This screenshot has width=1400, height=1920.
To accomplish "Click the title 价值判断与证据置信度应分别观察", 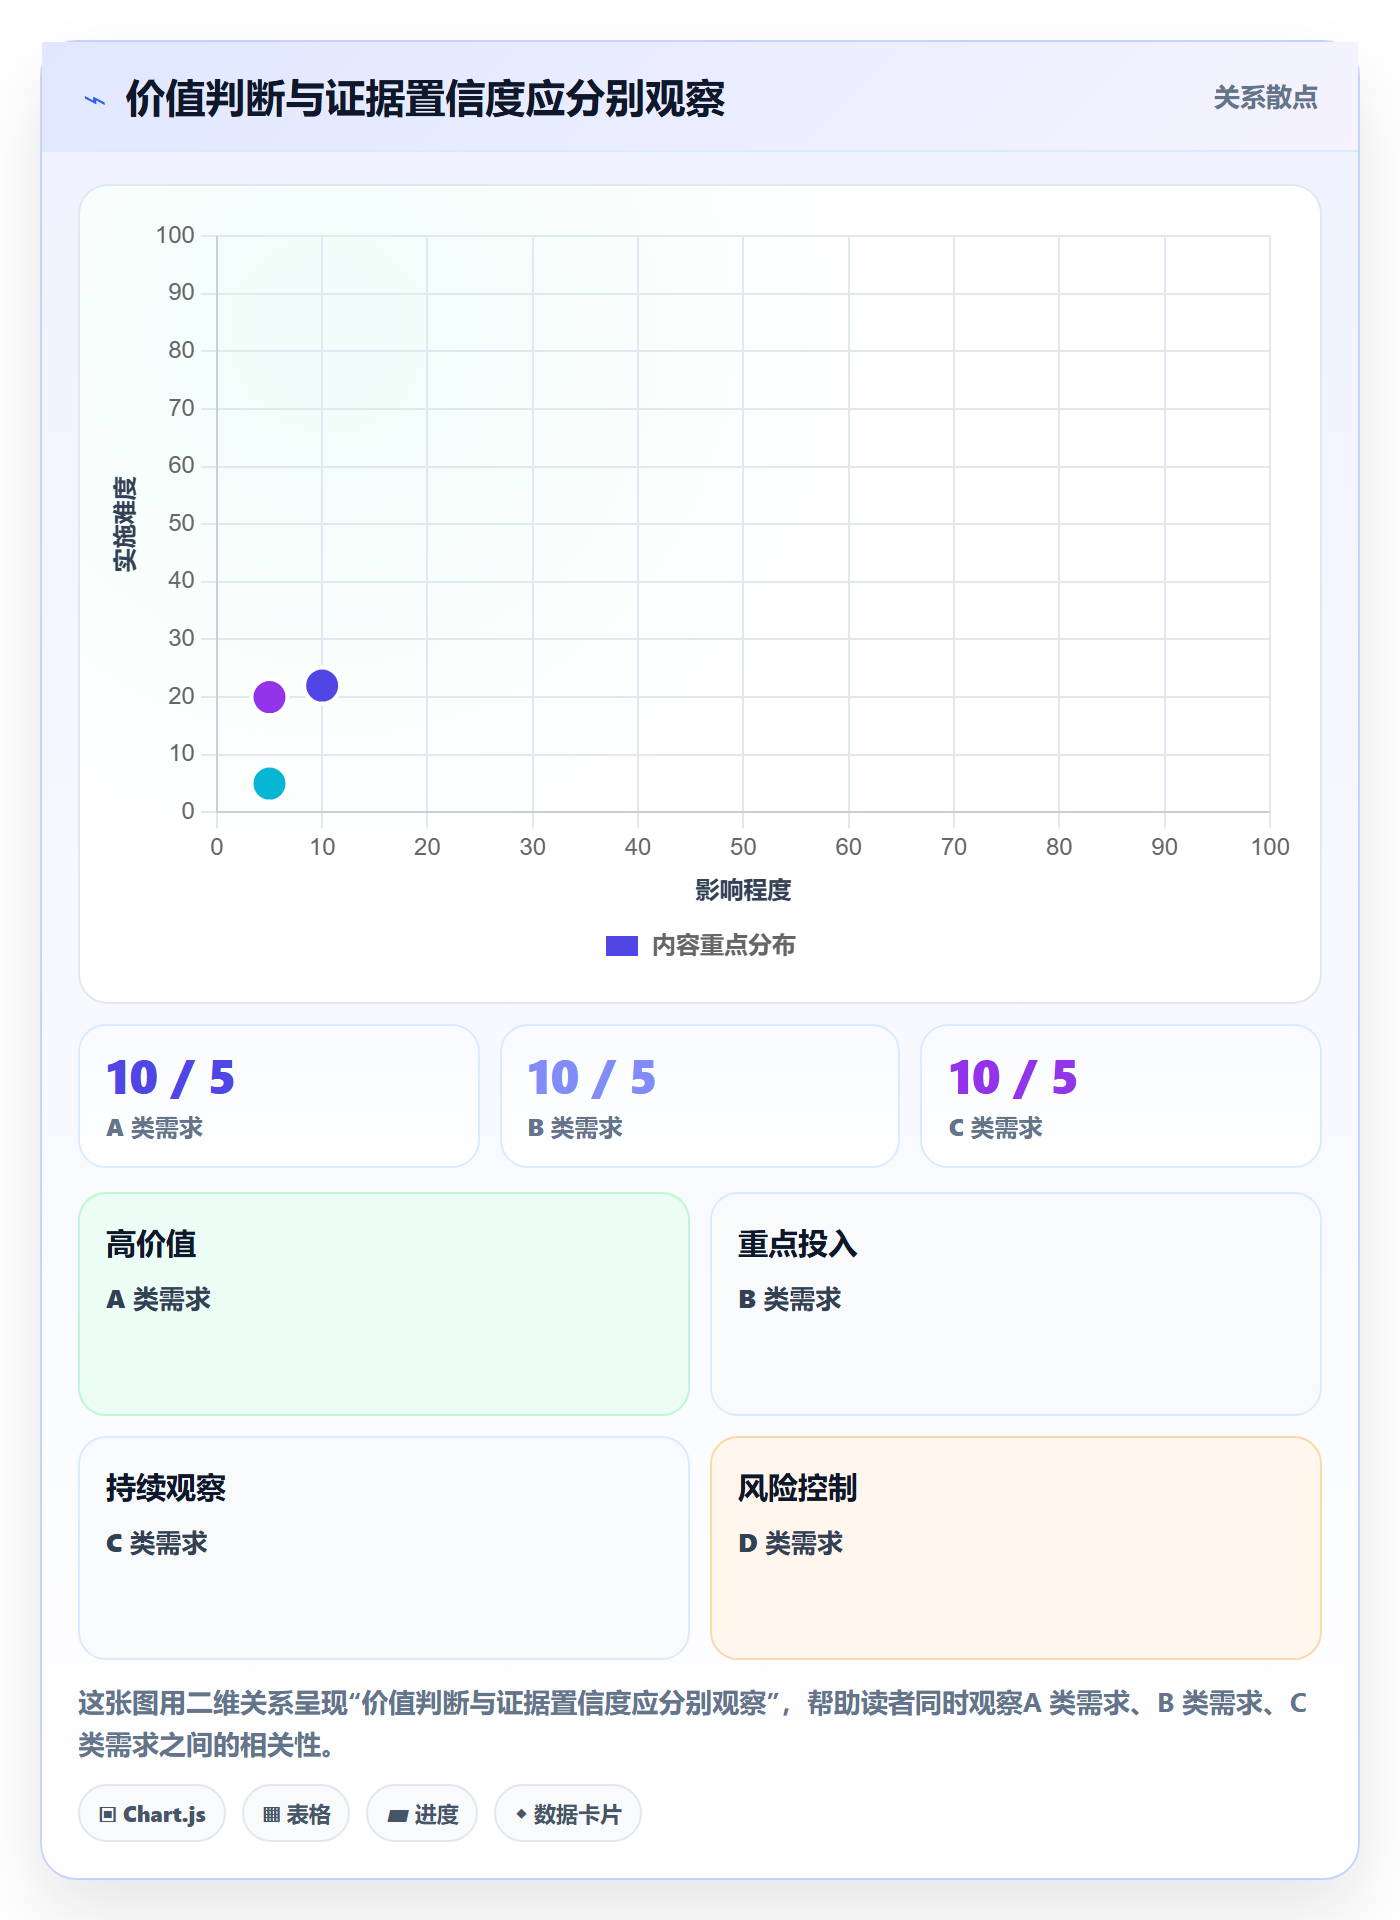I will pos(425,99).
